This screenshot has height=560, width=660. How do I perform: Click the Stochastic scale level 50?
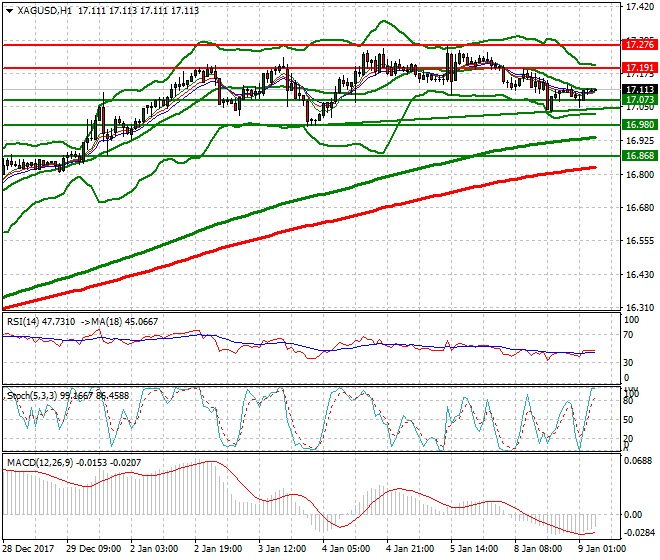(x=628, y=420)
